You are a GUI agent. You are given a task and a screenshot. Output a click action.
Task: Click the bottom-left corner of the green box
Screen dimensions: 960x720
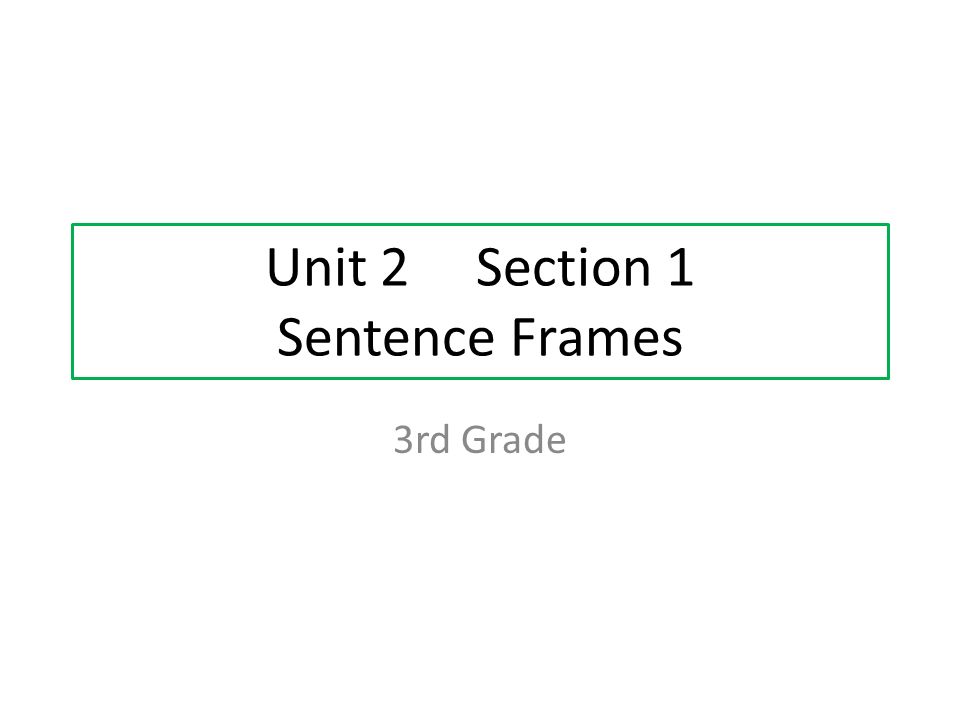(x=73, y=378)
